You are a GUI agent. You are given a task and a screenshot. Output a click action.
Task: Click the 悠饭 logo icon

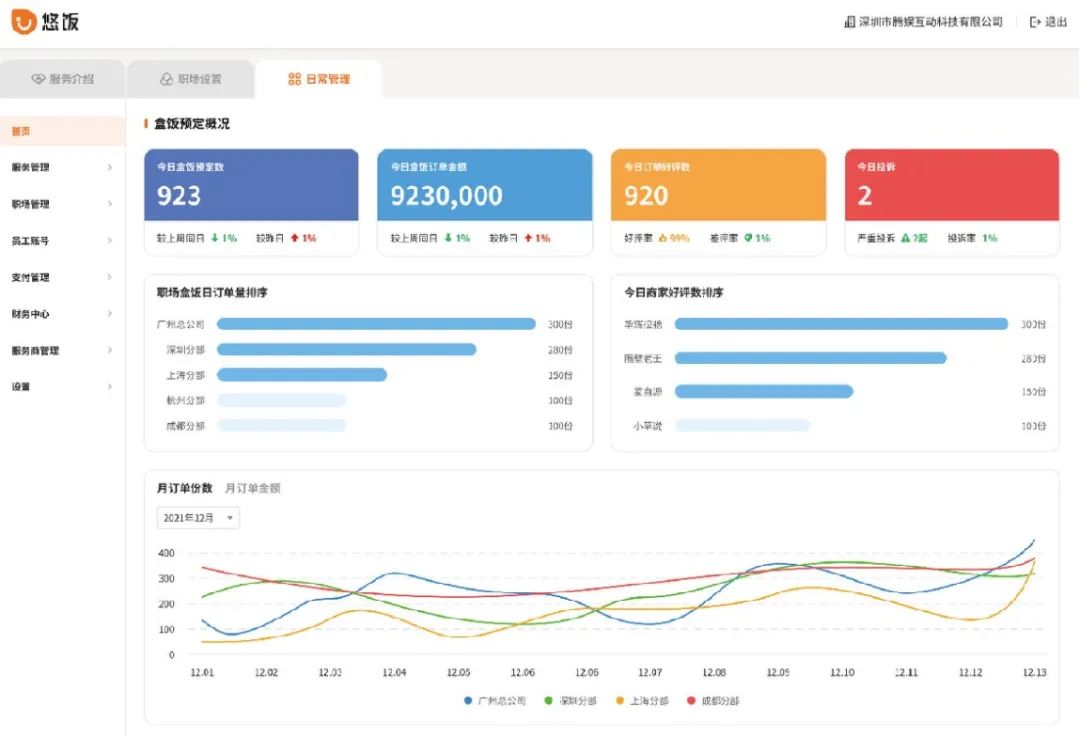(23, 21)
